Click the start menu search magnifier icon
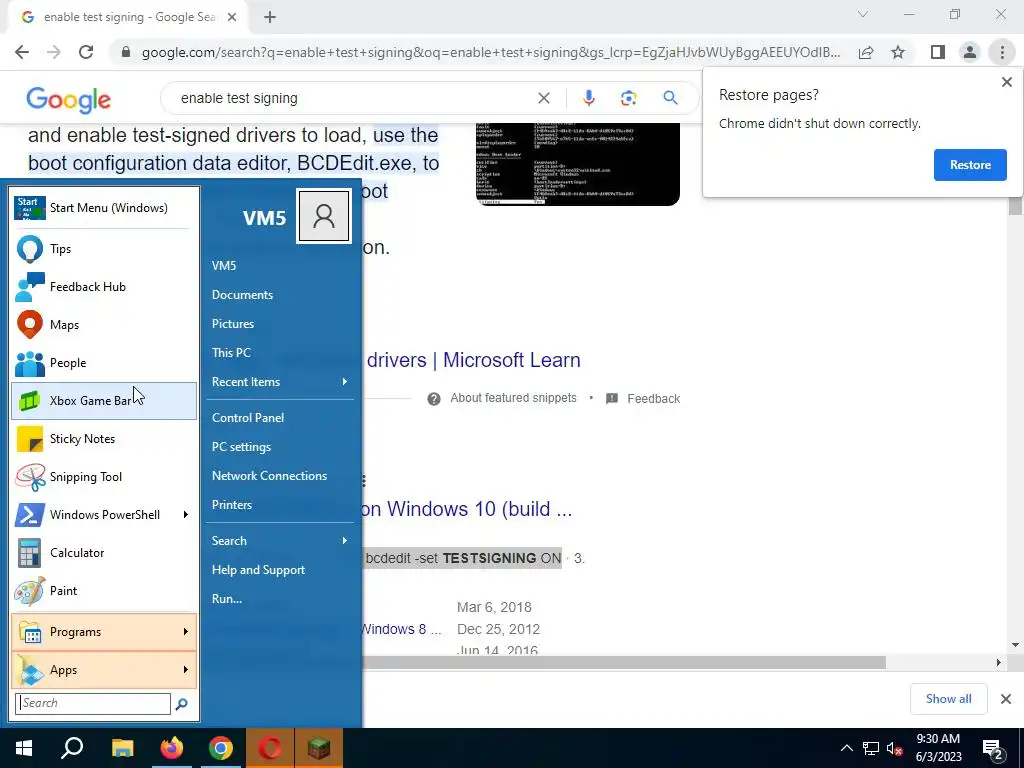The image size is (1024, 768). point(182,703)
